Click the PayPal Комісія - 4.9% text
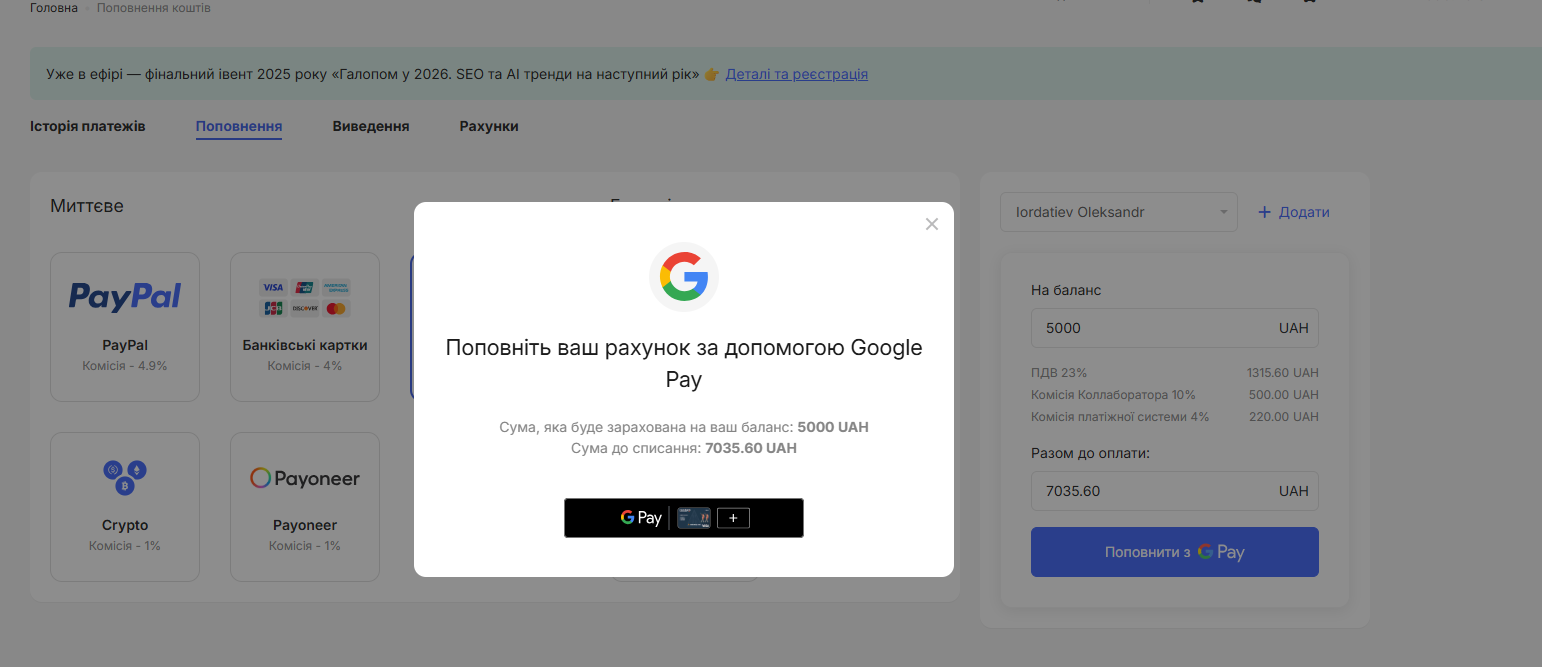The width and height of the screenshot is (1542, 667). tap(125, 366)
